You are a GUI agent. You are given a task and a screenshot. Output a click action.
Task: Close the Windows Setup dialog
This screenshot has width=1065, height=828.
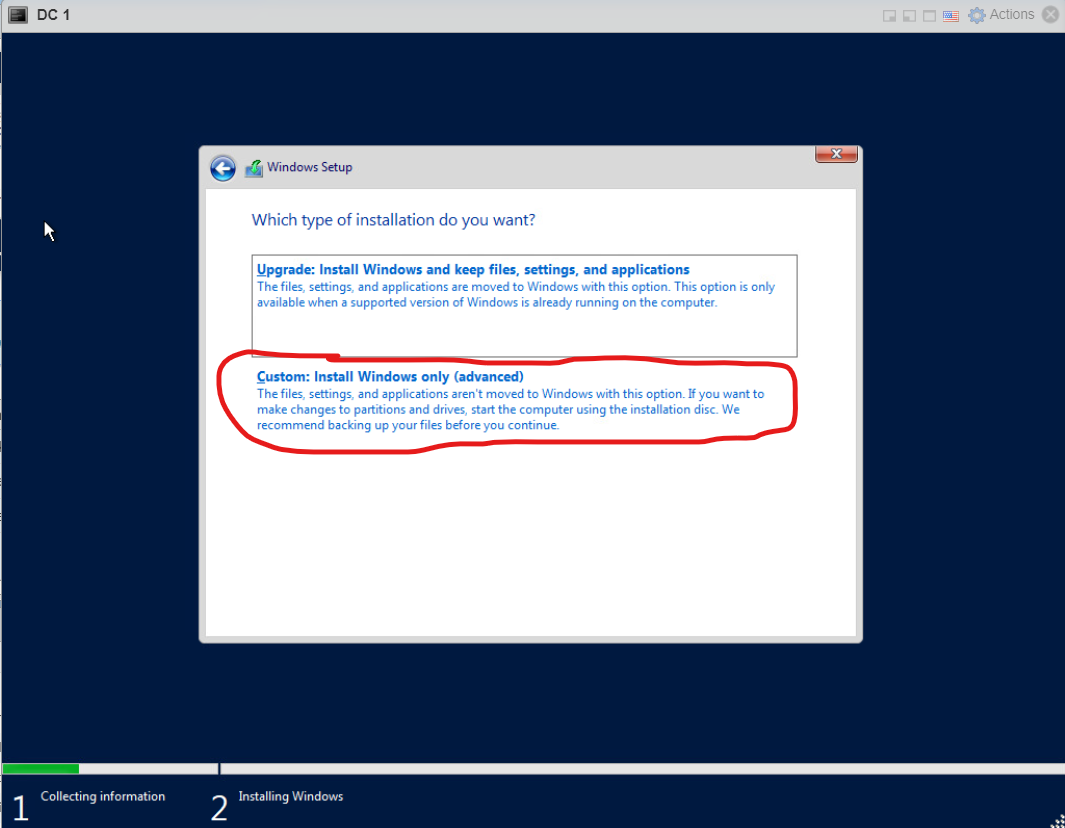pyautogui.click(x=836, y=154)
